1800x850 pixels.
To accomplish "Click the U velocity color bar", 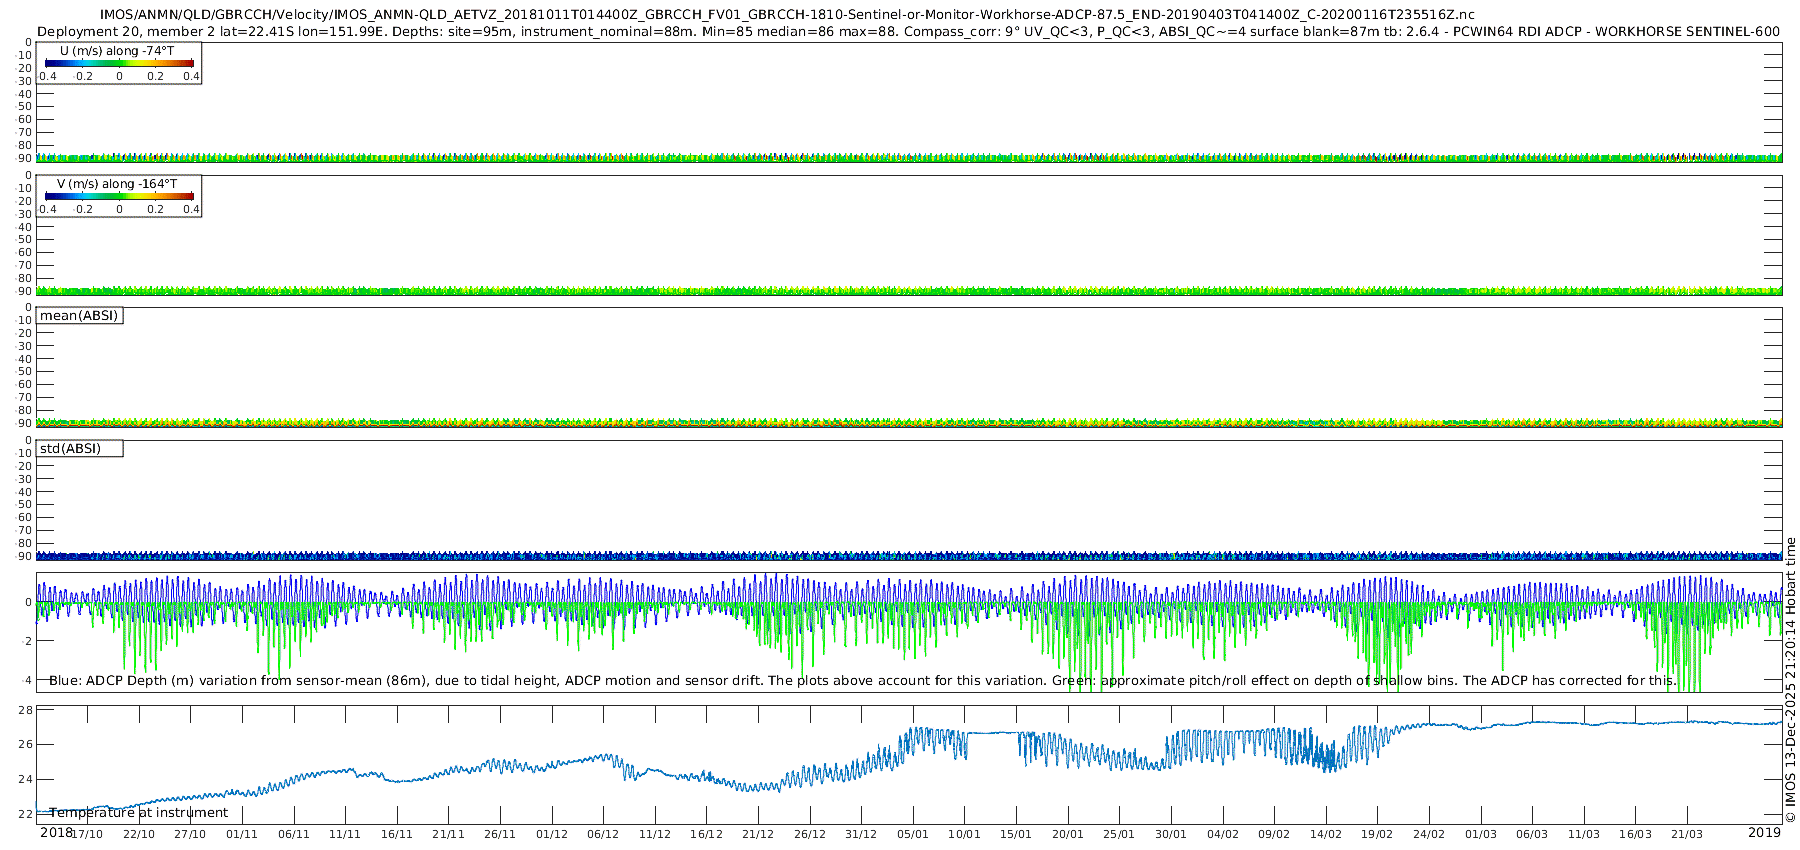I will (119, 63).
